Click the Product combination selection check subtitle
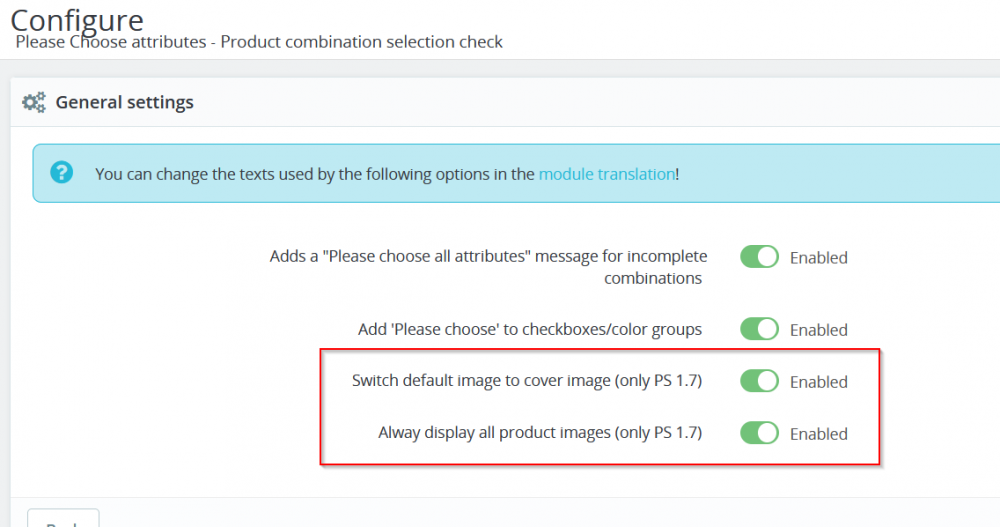This screenshot has width=1000, height=527. (x=260, y=42)
